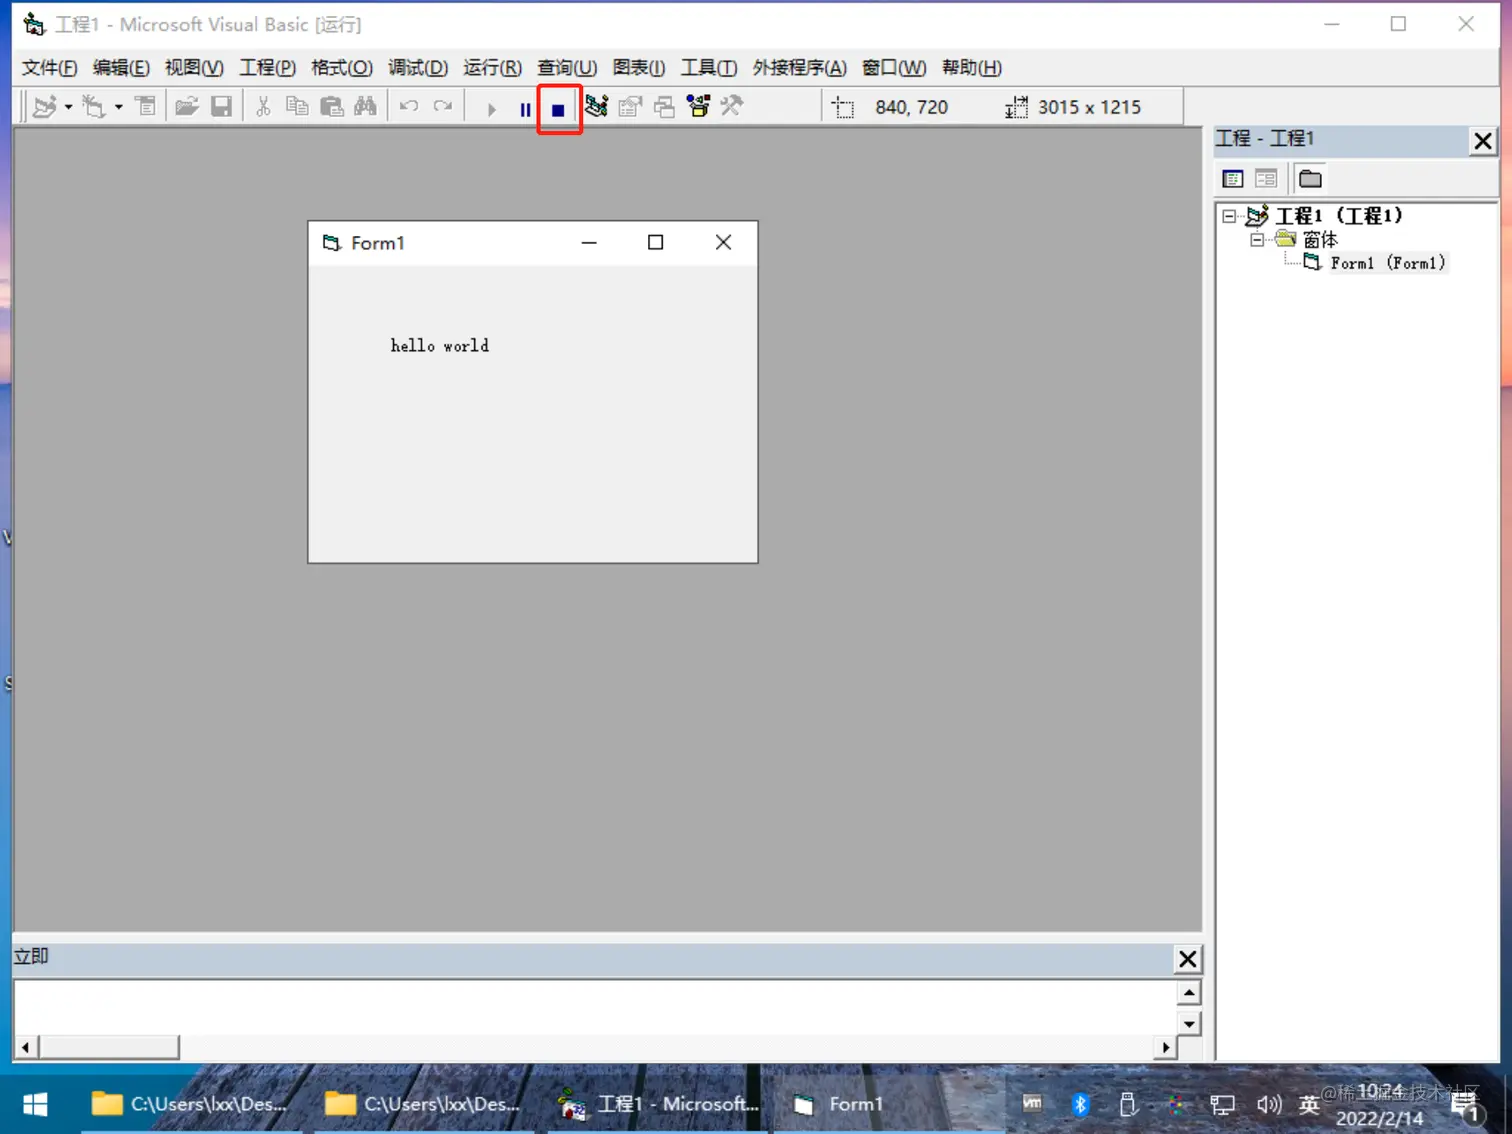Open the 调试(D) menu
This screenshot has height=1134, width=1512.
[x=418, y=67]
